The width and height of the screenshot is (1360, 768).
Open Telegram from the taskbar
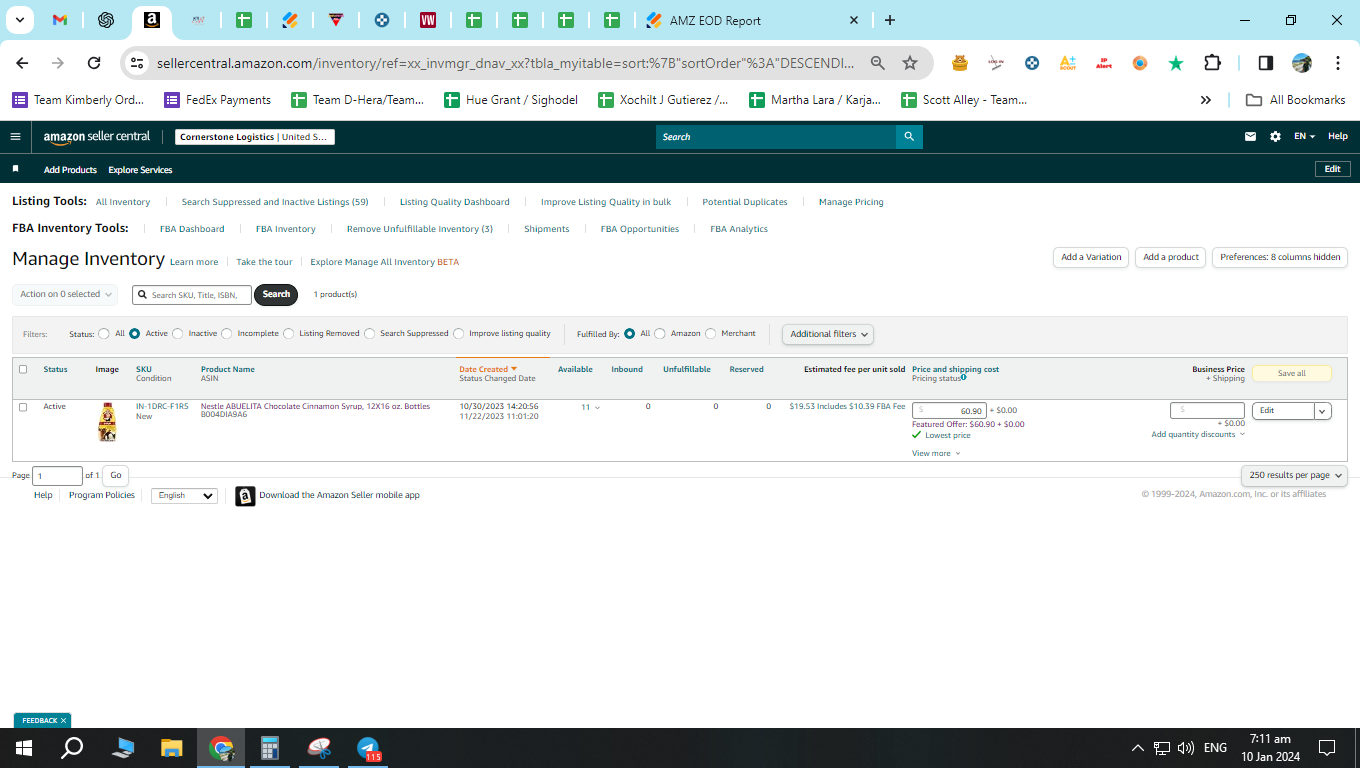pos(368,748)
